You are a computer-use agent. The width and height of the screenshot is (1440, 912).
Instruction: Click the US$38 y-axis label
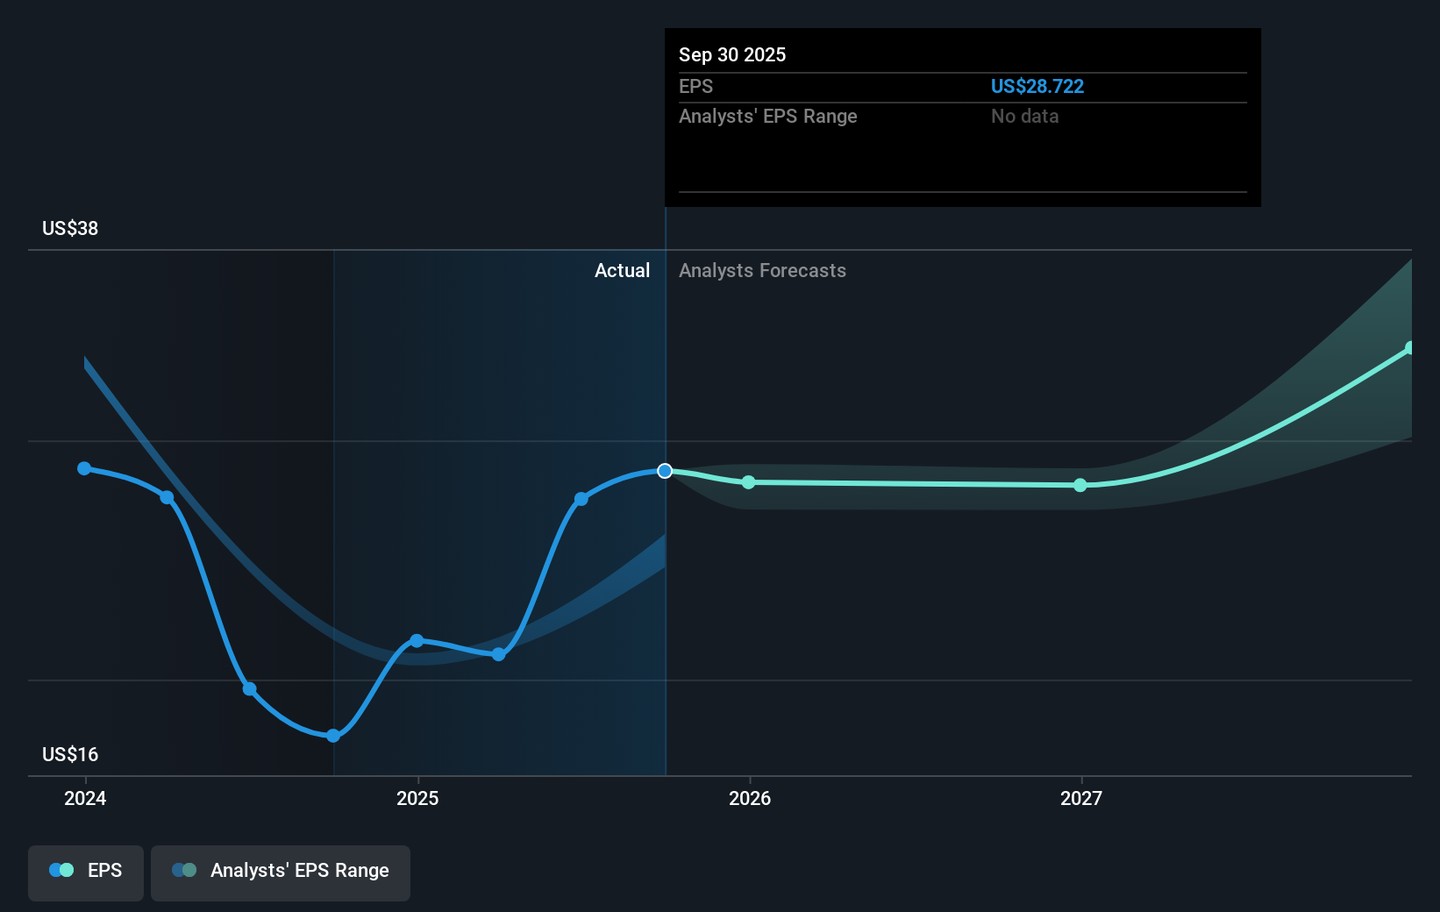point(70,228)
